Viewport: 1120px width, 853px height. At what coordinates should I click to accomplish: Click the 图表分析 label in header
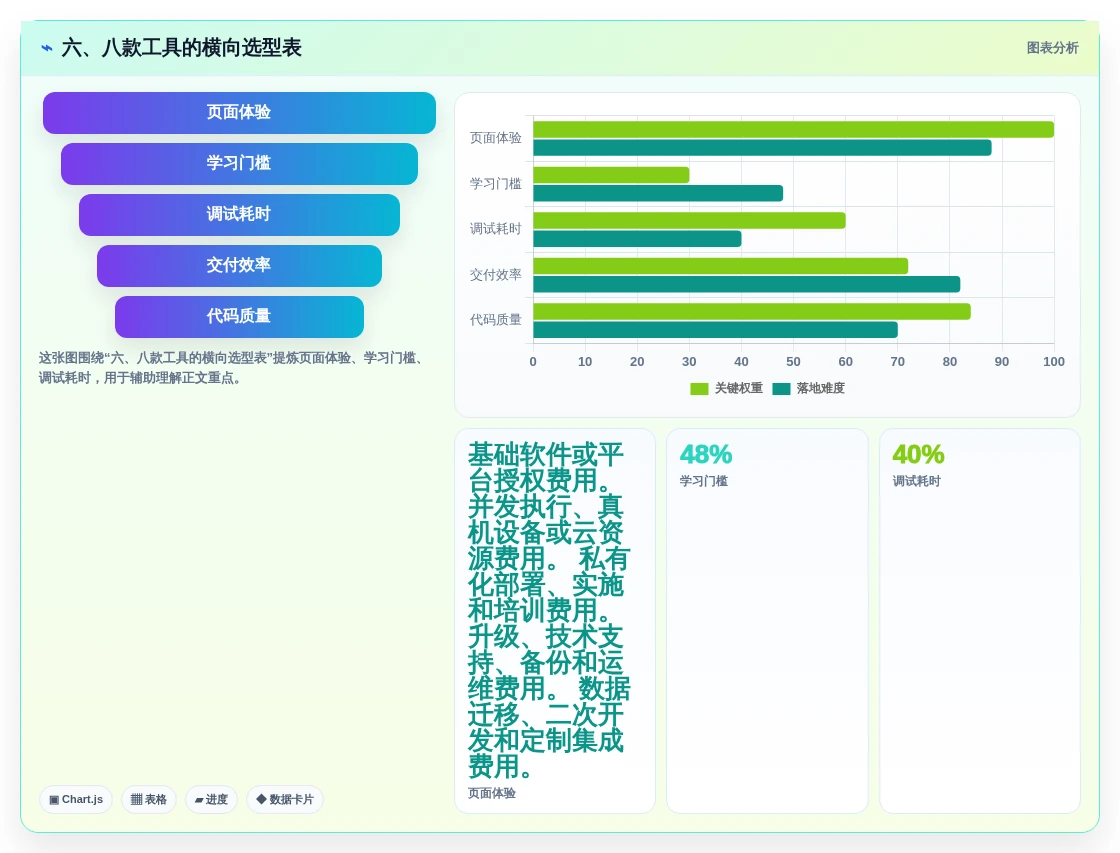(x=1052, y=48)
